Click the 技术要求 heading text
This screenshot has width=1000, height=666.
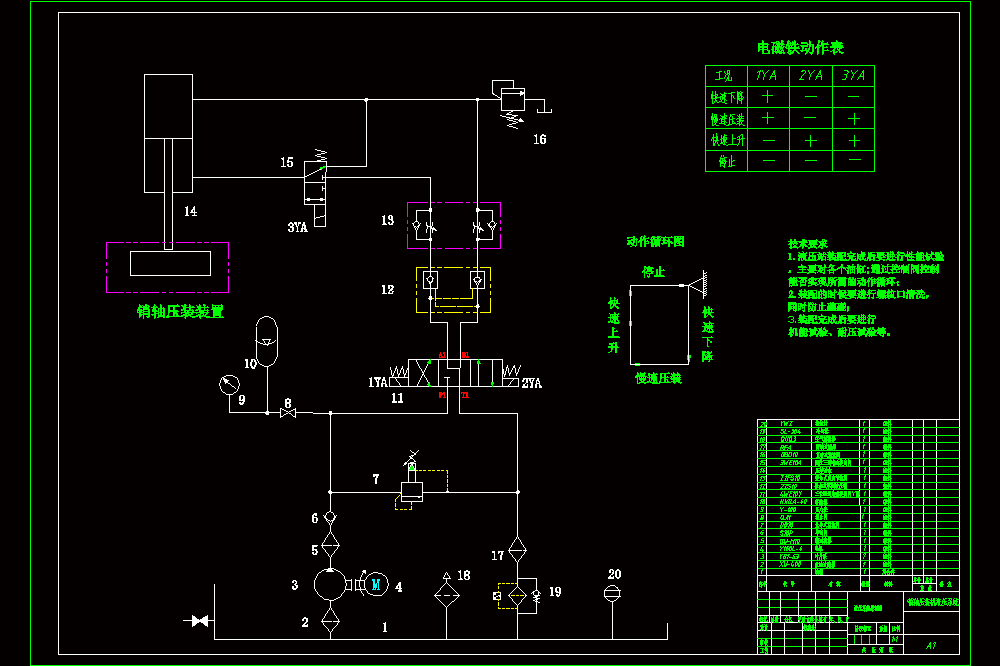coord(807,244)
